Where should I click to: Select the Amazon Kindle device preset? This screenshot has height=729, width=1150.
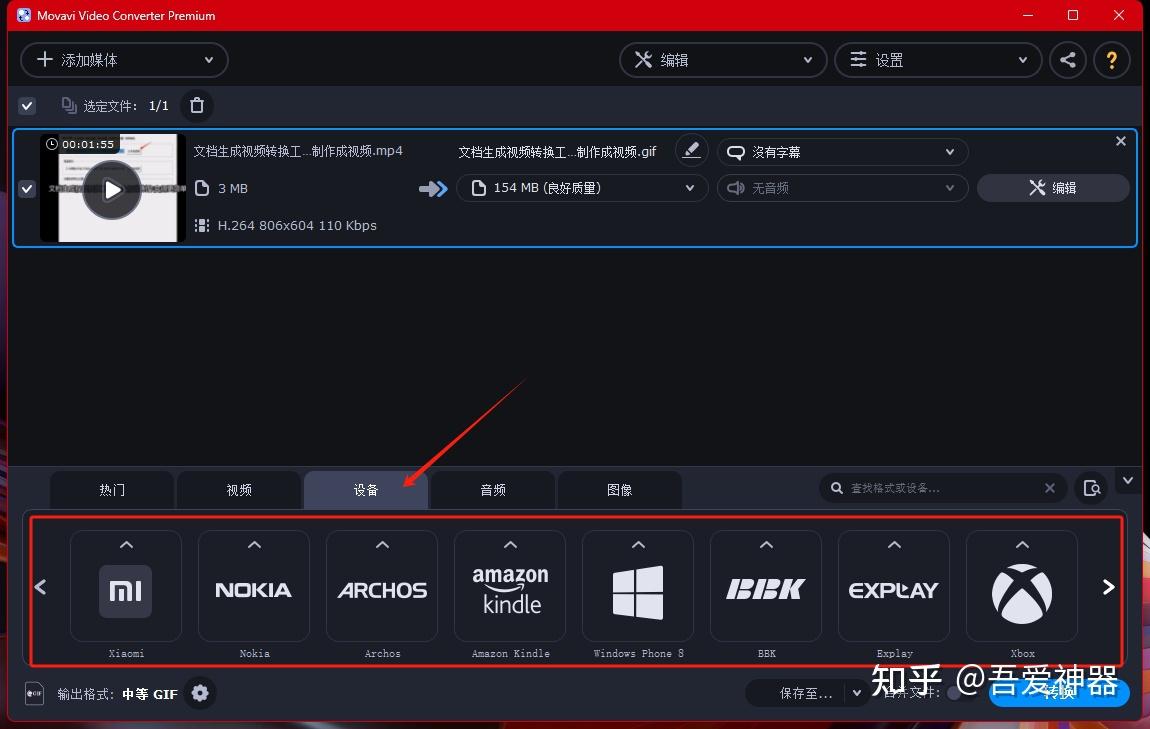click(510, 586)
